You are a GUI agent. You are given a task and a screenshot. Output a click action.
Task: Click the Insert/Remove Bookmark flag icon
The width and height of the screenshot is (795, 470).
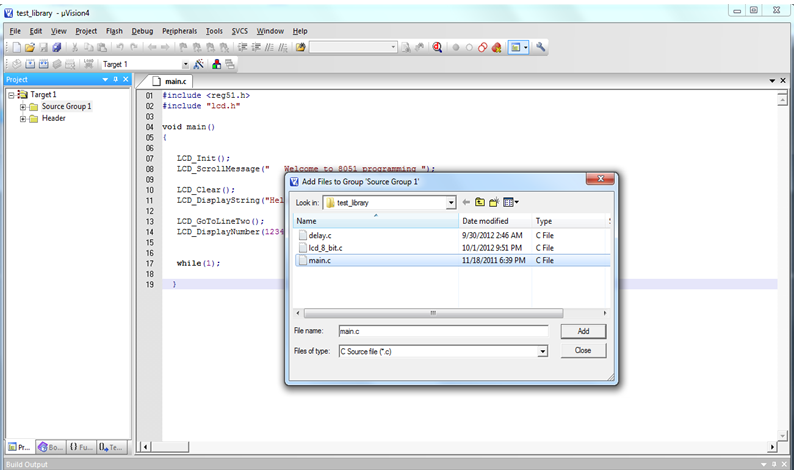(183, 48)
